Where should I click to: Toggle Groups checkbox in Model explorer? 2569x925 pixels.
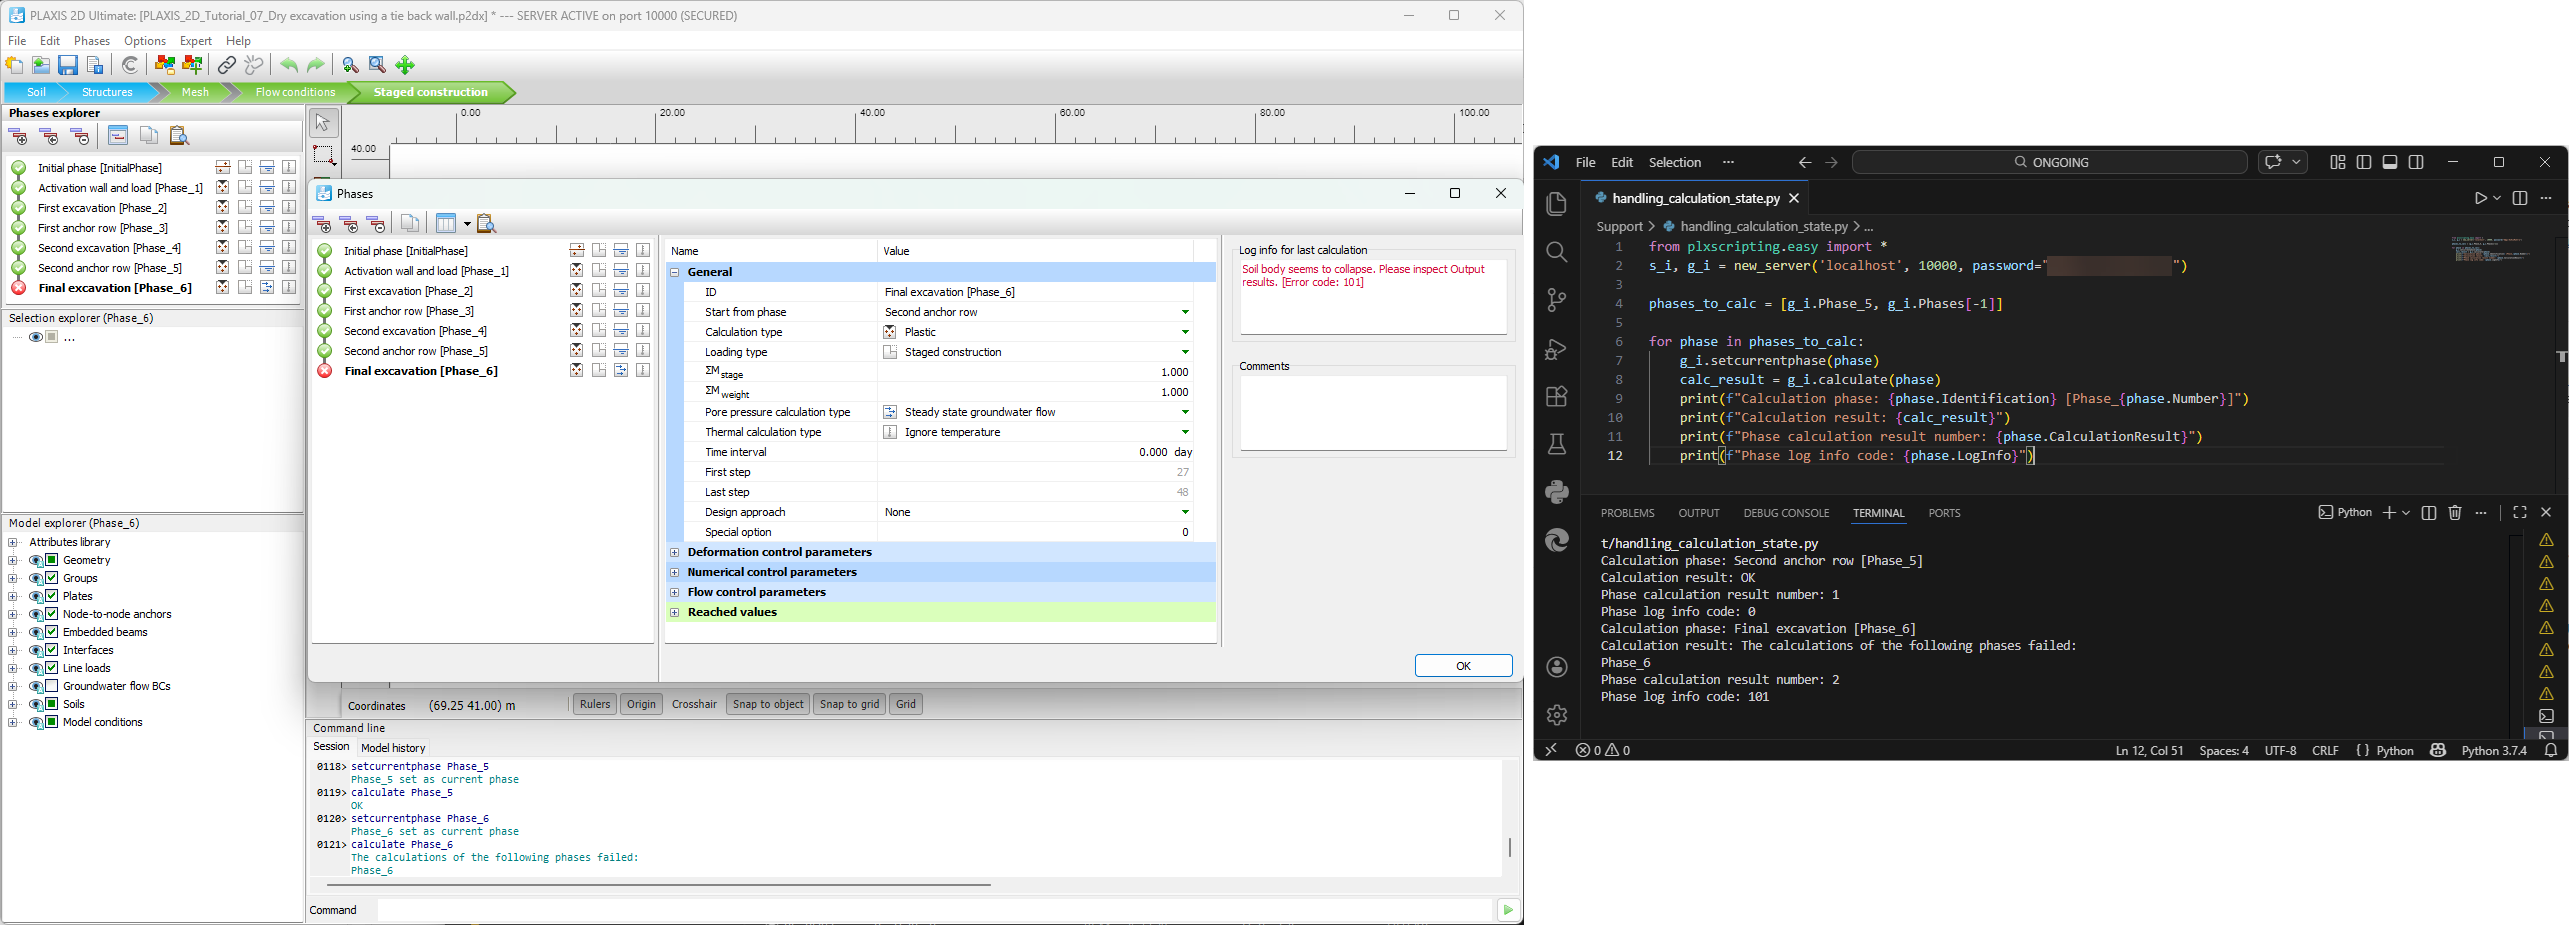coord(52,578)
